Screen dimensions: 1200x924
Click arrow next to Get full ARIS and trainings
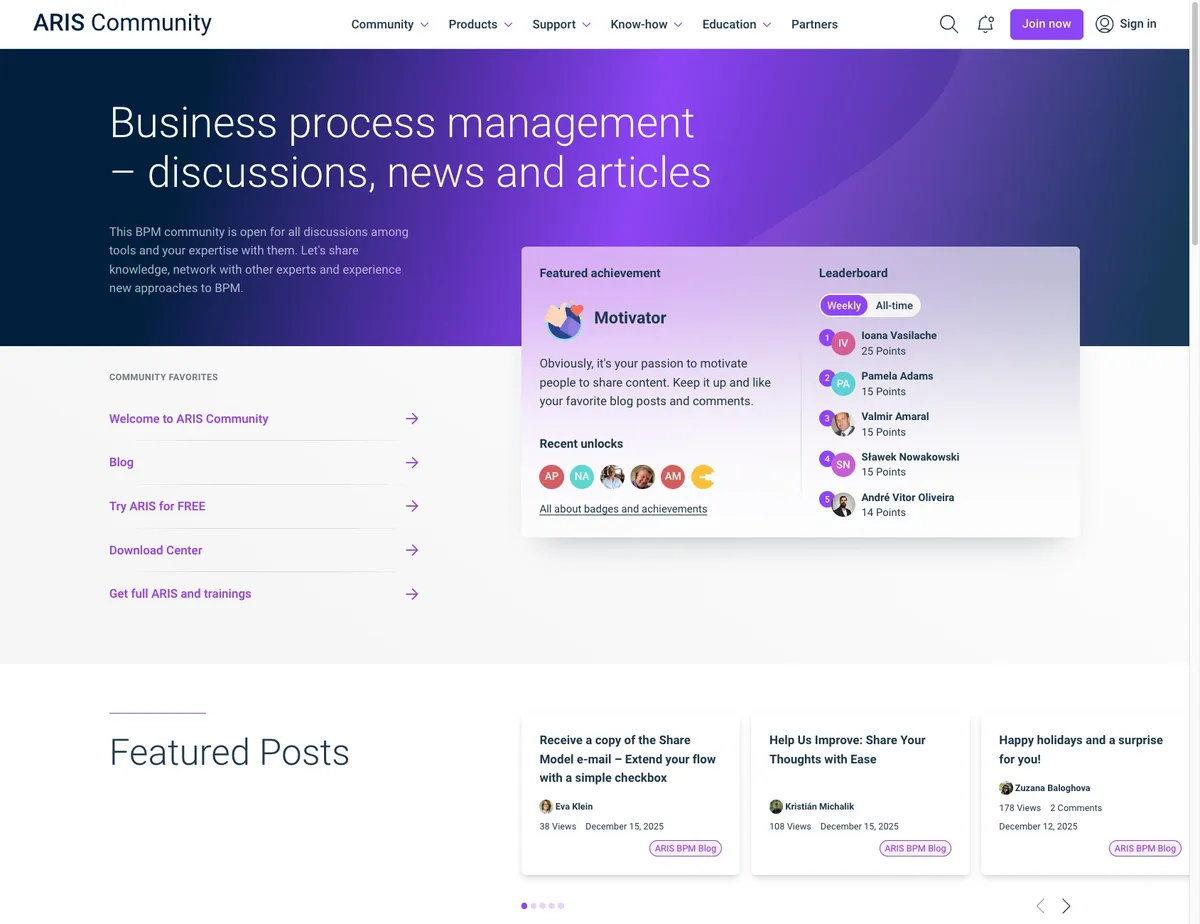(412, 594)
